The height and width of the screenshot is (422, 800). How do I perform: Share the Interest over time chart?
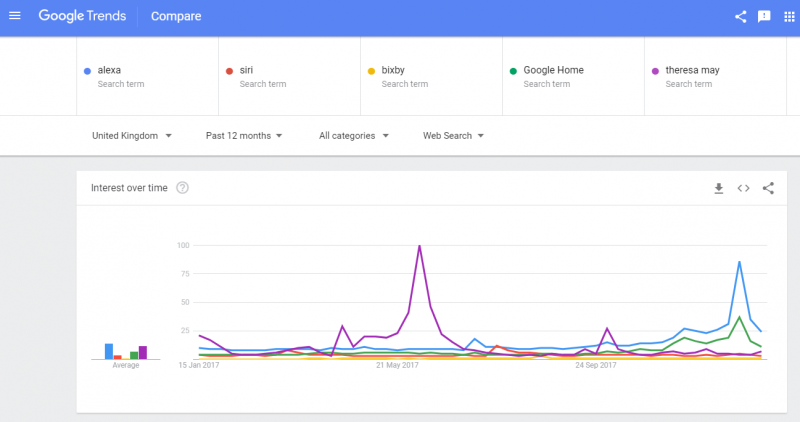pos(768,188)
